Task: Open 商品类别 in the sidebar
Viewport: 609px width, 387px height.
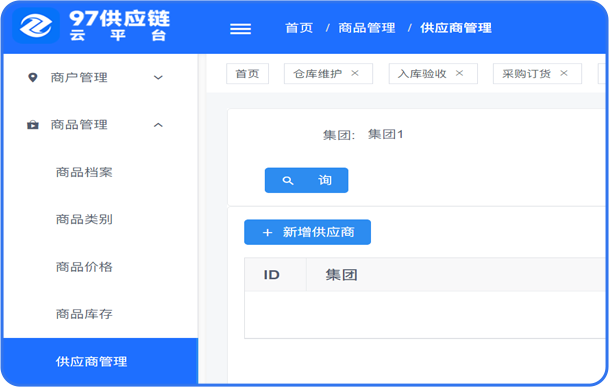Action: click(84, 220)
